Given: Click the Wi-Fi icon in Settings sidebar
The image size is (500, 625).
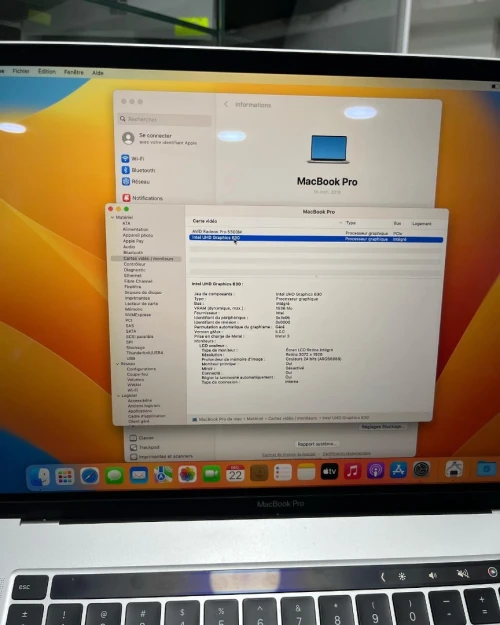Looking at the screenshot, I should tap(126, 158).
